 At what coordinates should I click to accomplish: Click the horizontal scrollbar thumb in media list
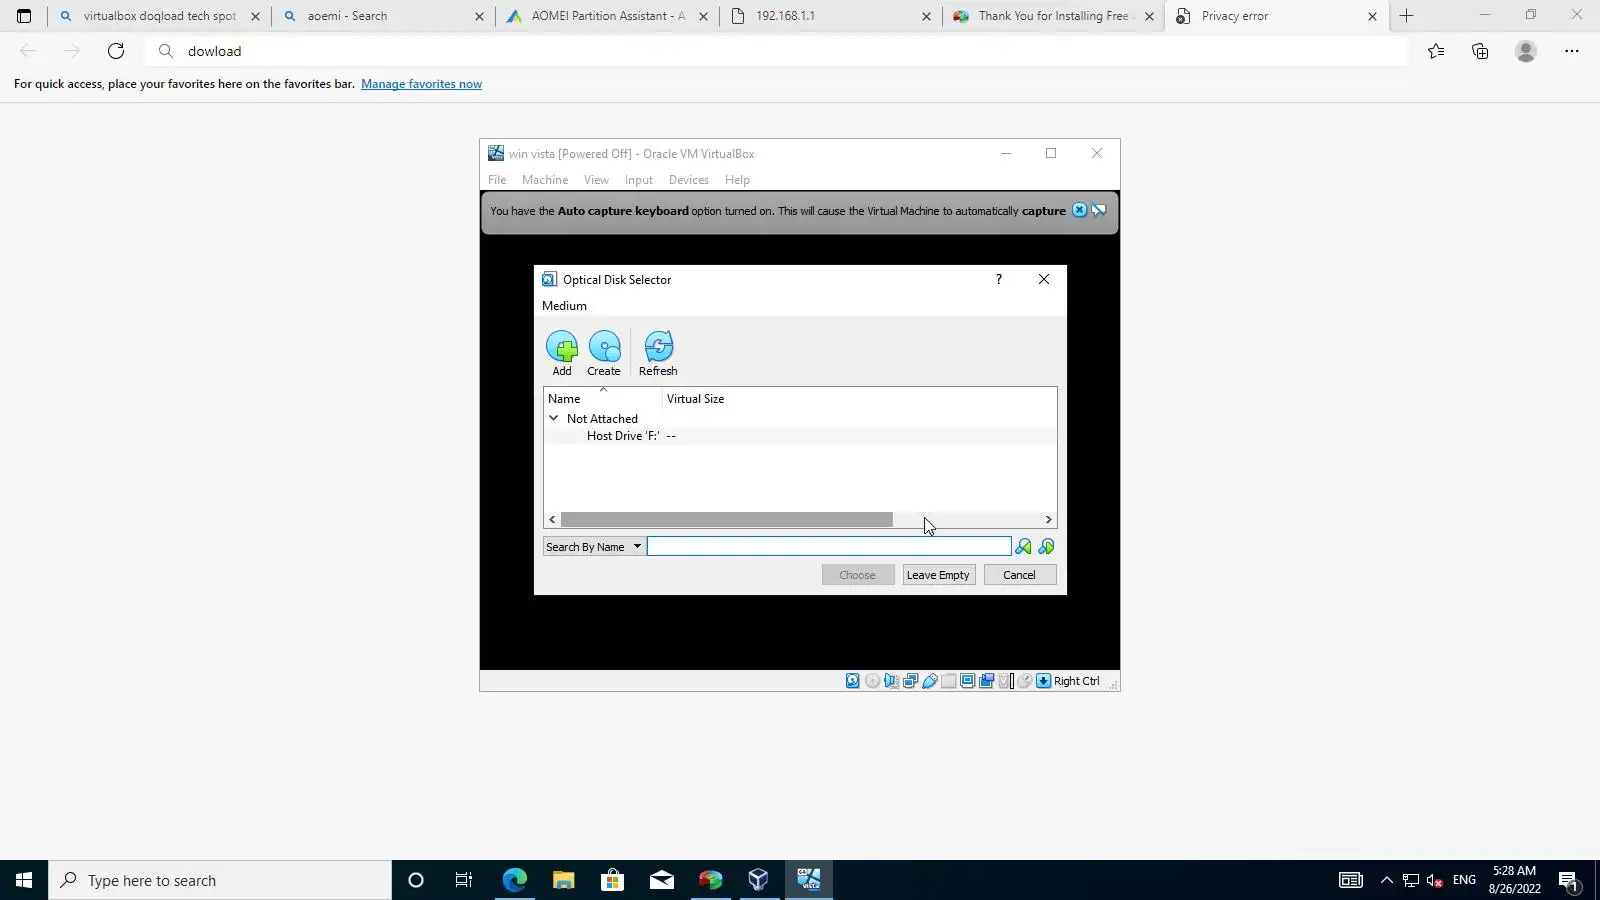[x=727, y=520]
